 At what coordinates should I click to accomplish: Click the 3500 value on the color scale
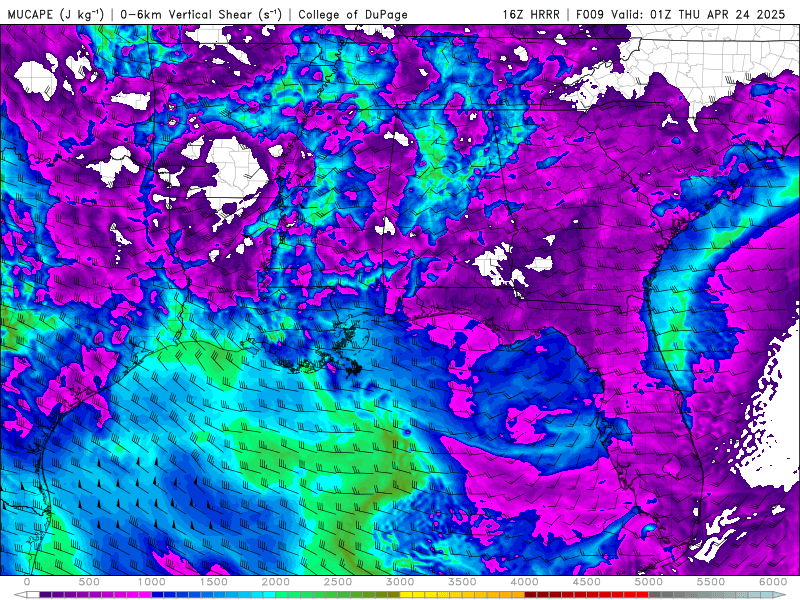coord(462,582)
